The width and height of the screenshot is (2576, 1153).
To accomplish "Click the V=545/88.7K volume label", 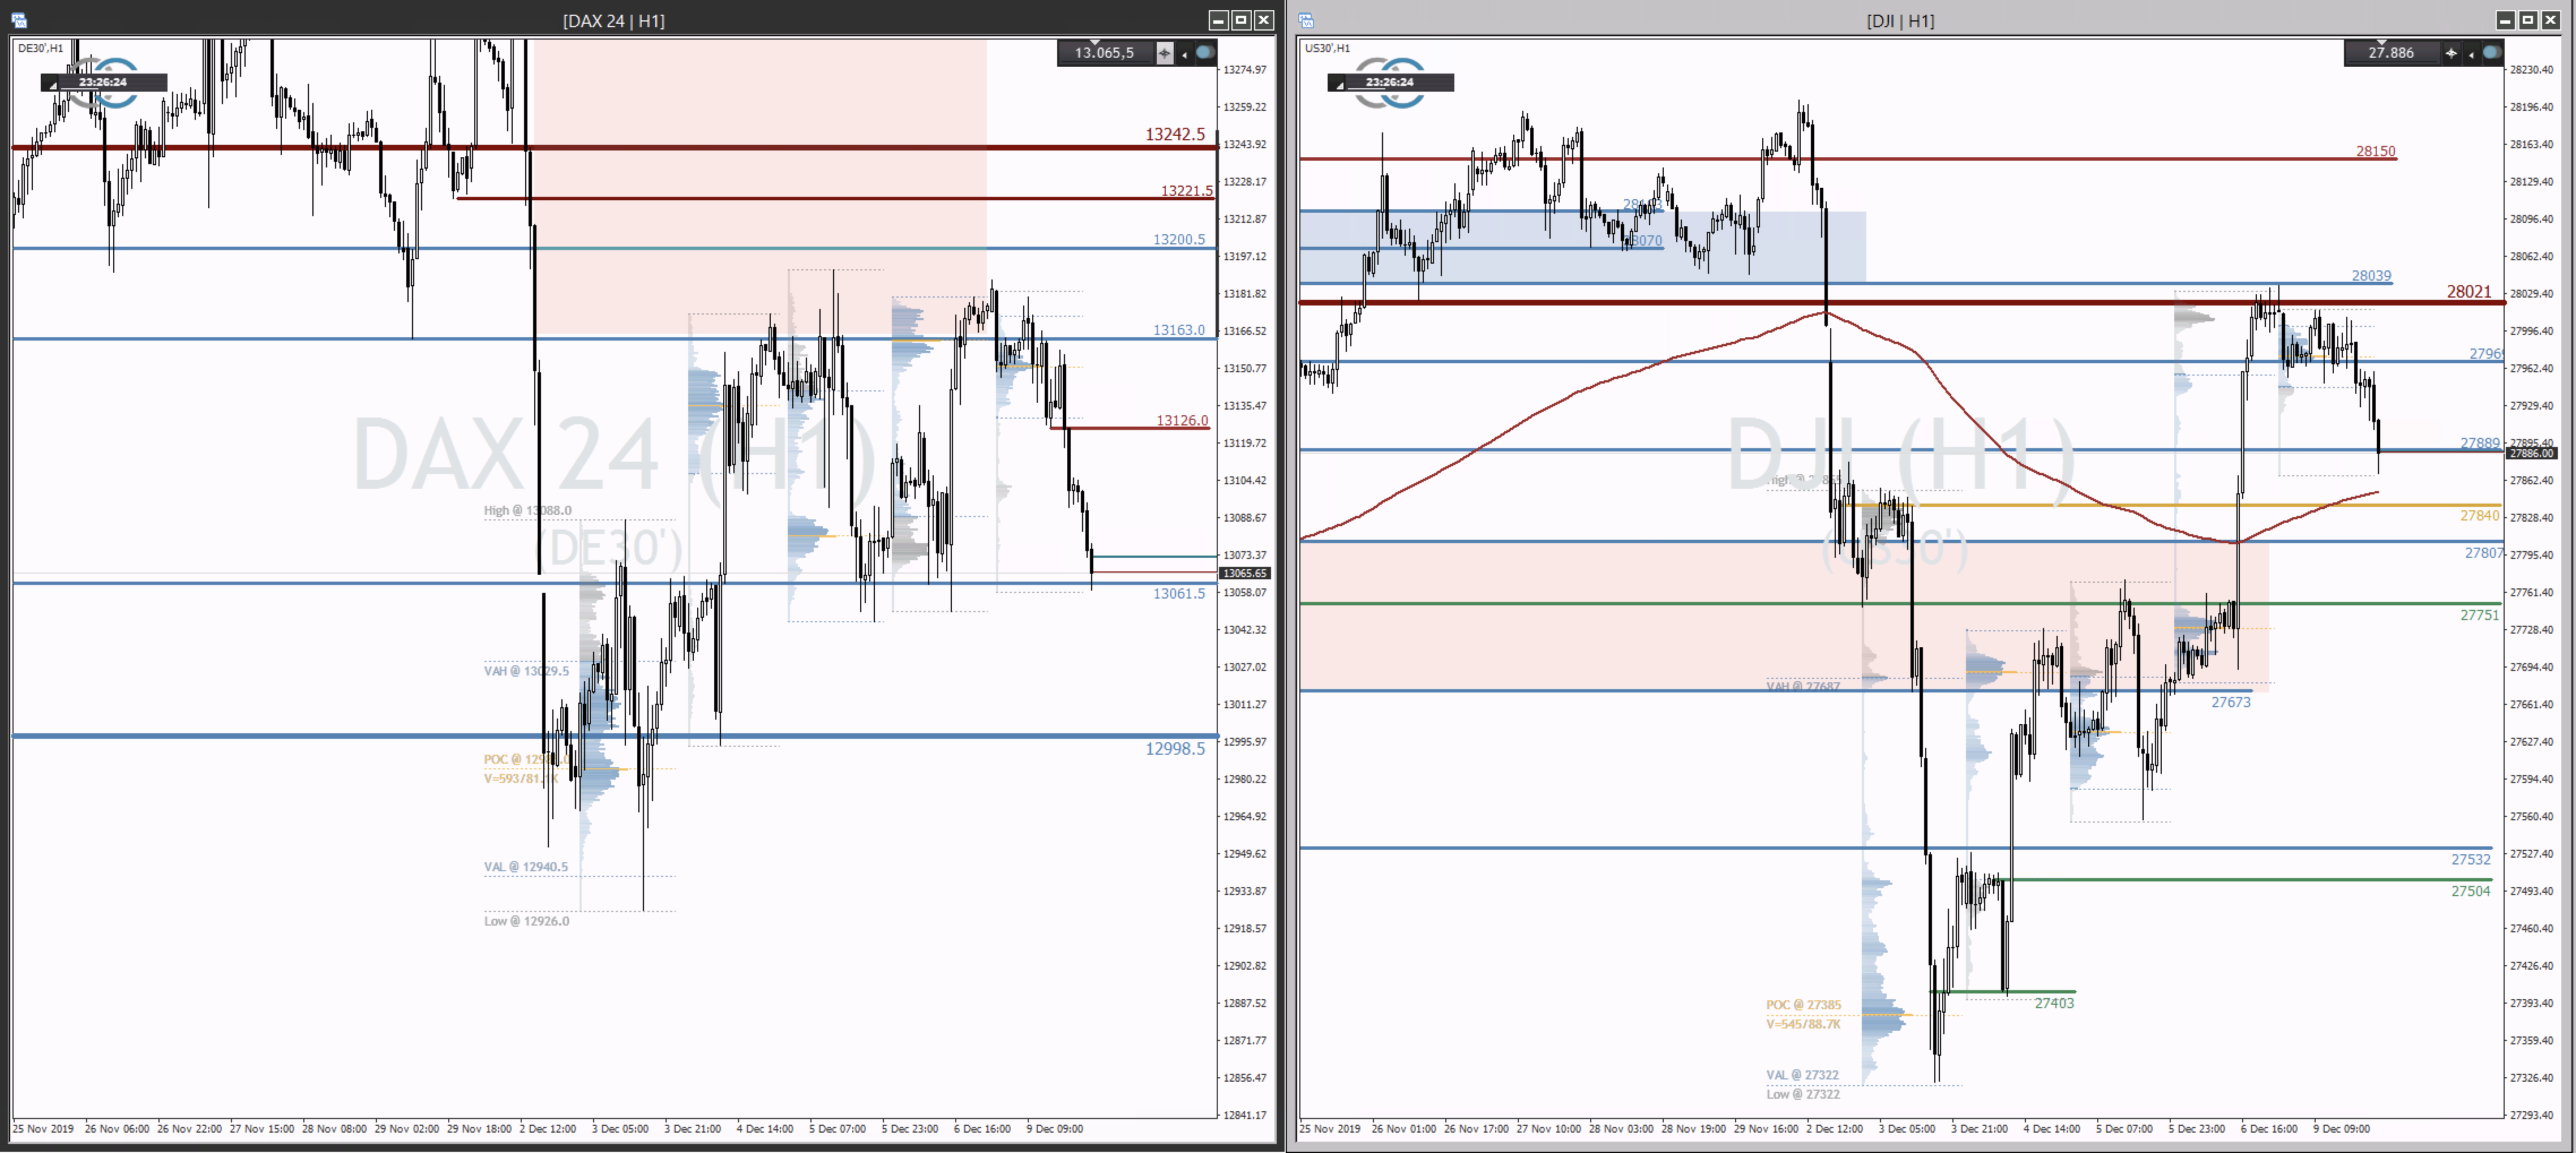I will point(1803,1024).
